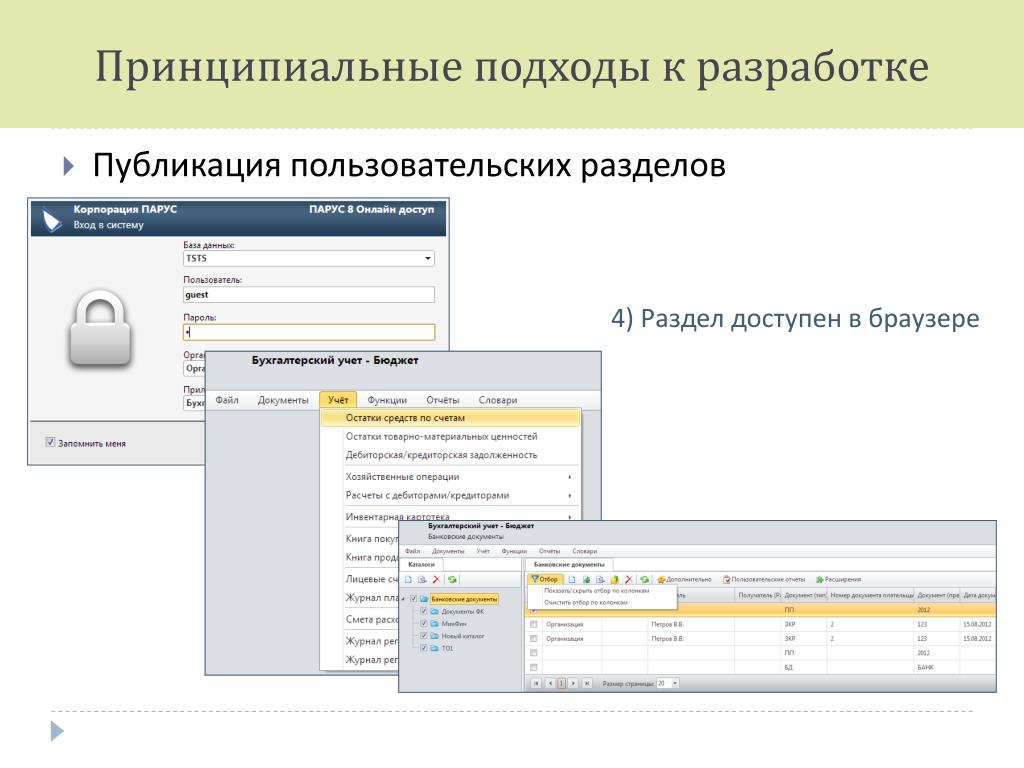Choose Остатки средств по счетам menu entry
1024x768 pixels.
point(451,417)
